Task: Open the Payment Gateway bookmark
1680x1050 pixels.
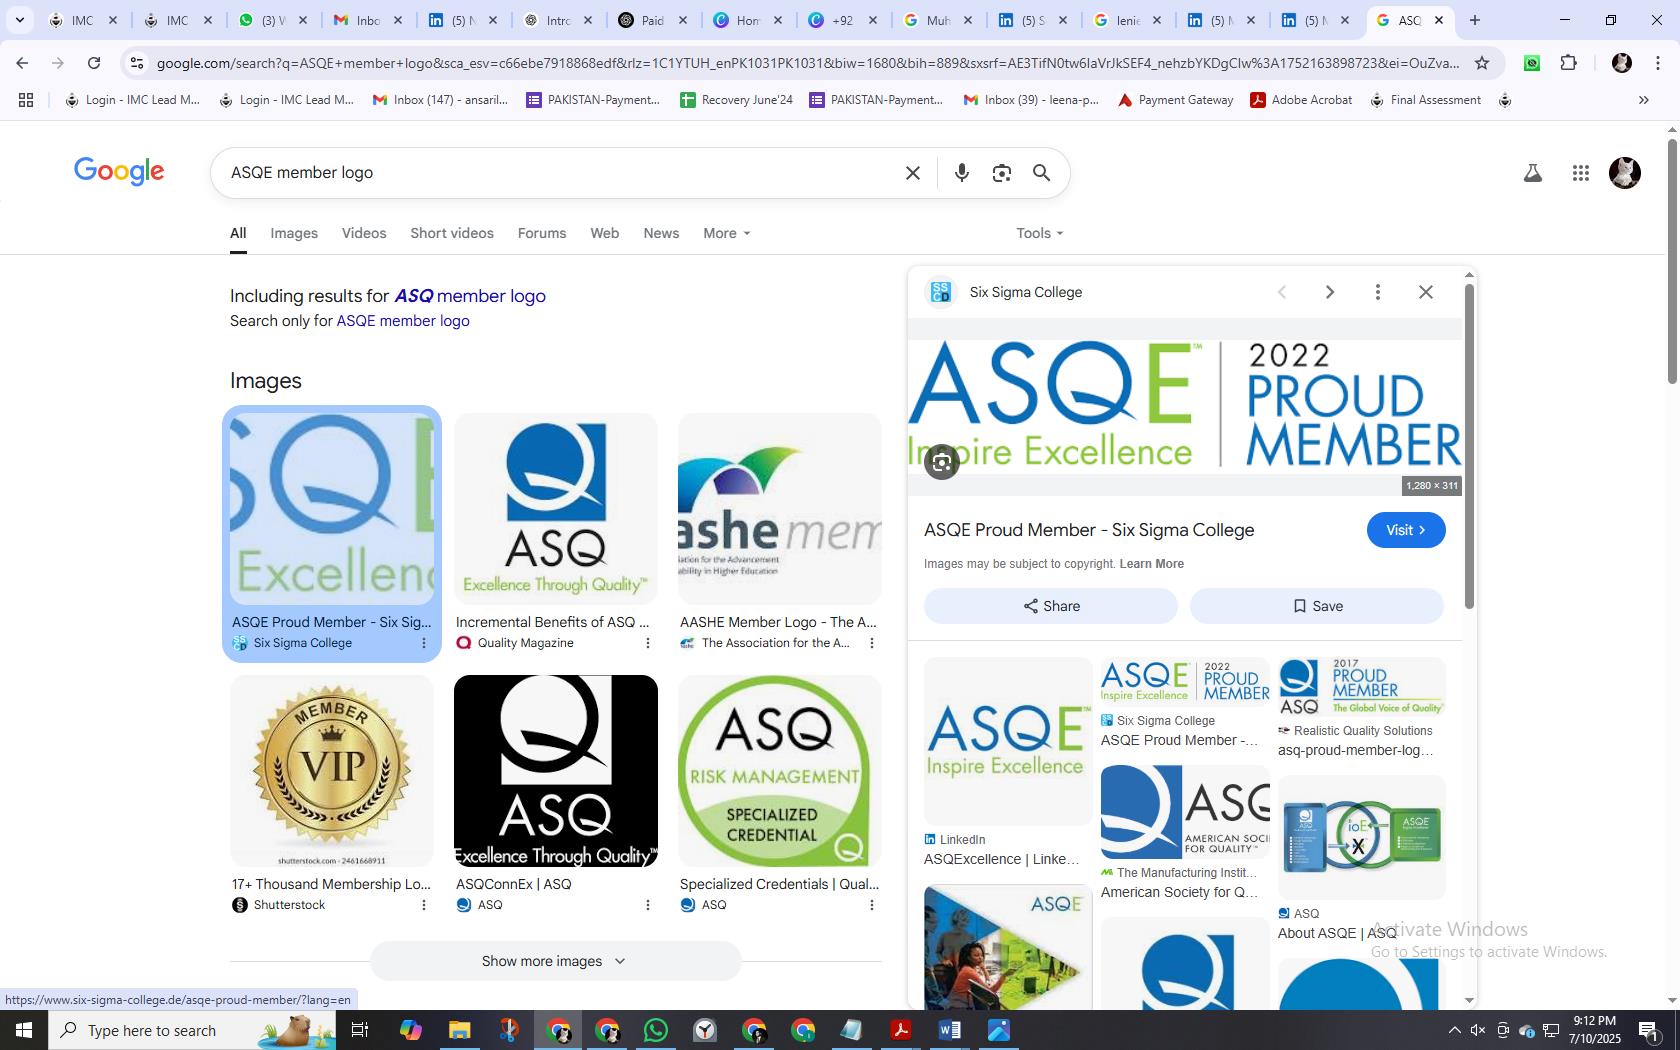Action: coord(1175,100)
